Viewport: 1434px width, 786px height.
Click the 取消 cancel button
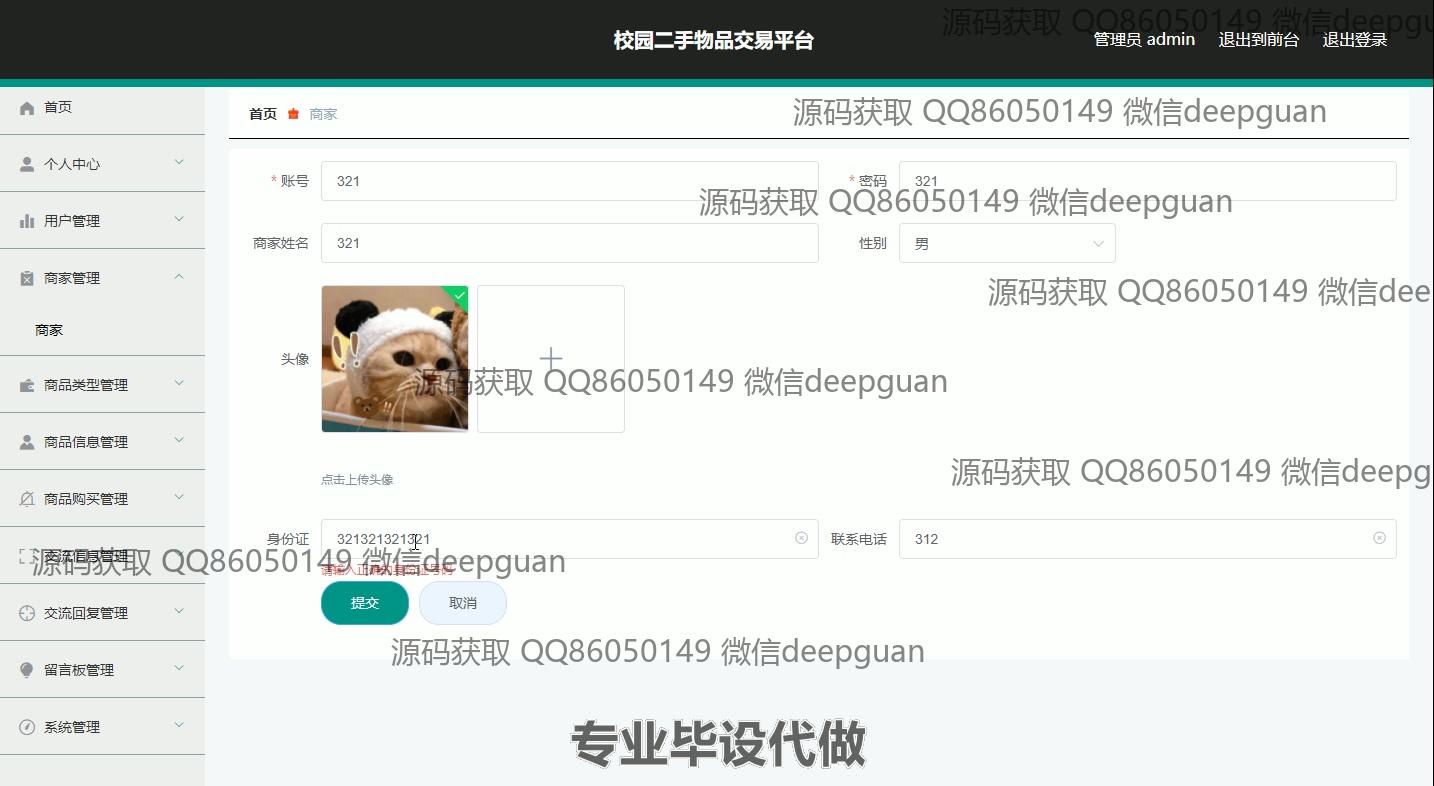[463, 603]
